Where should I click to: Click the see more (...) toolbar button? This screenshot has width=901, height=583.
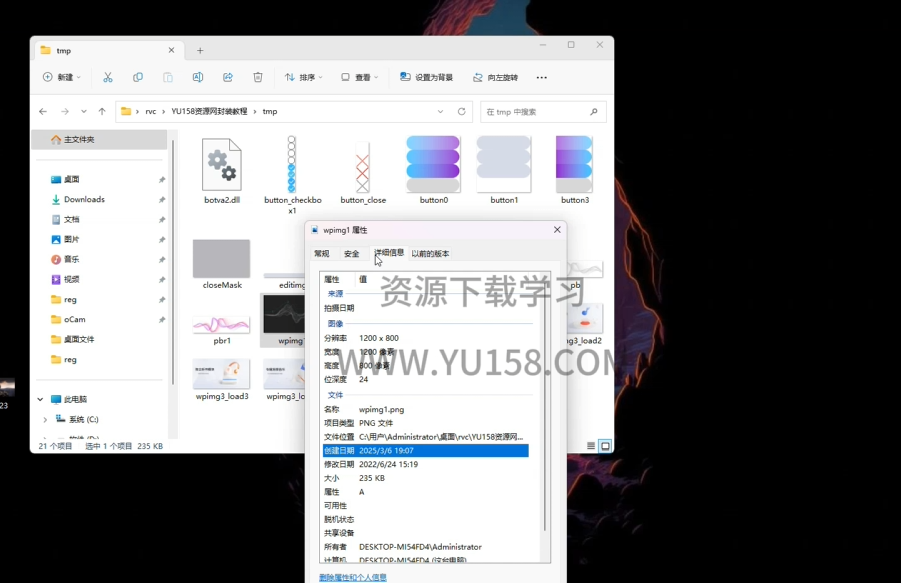coord(541,77)
